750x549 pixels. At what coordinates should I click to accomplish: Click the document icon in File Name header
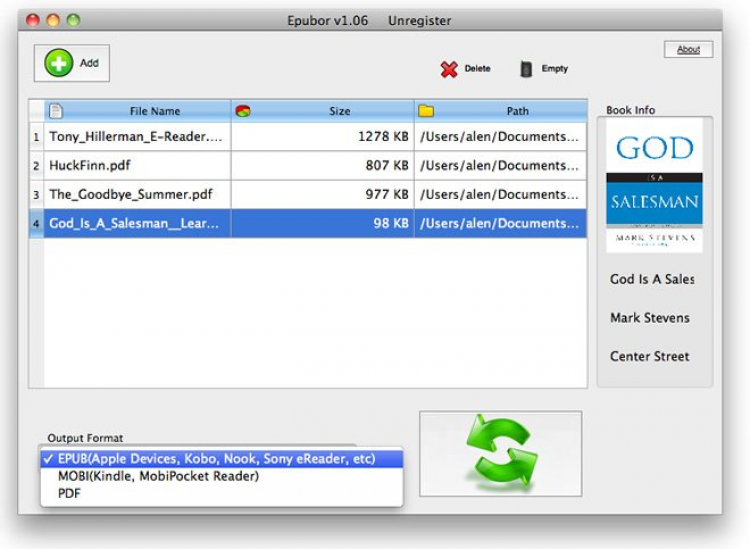tap(56, 111)
